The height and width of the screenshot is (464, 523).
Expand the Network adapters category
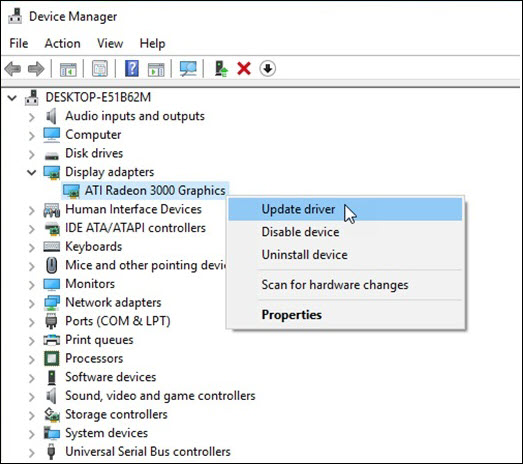32,304
